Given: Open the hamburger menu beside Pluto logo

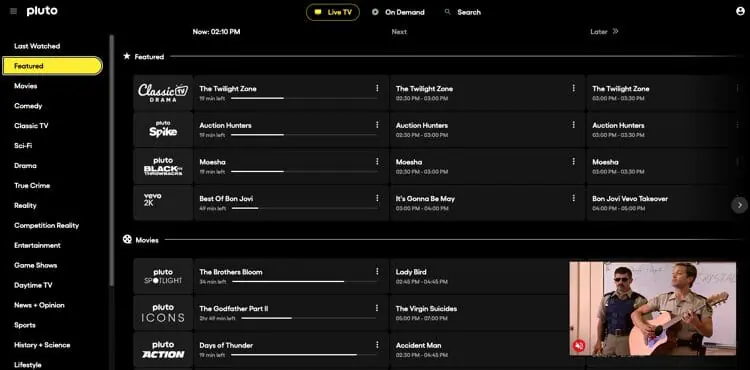Looking at the screenshot, I should [13, 11].
